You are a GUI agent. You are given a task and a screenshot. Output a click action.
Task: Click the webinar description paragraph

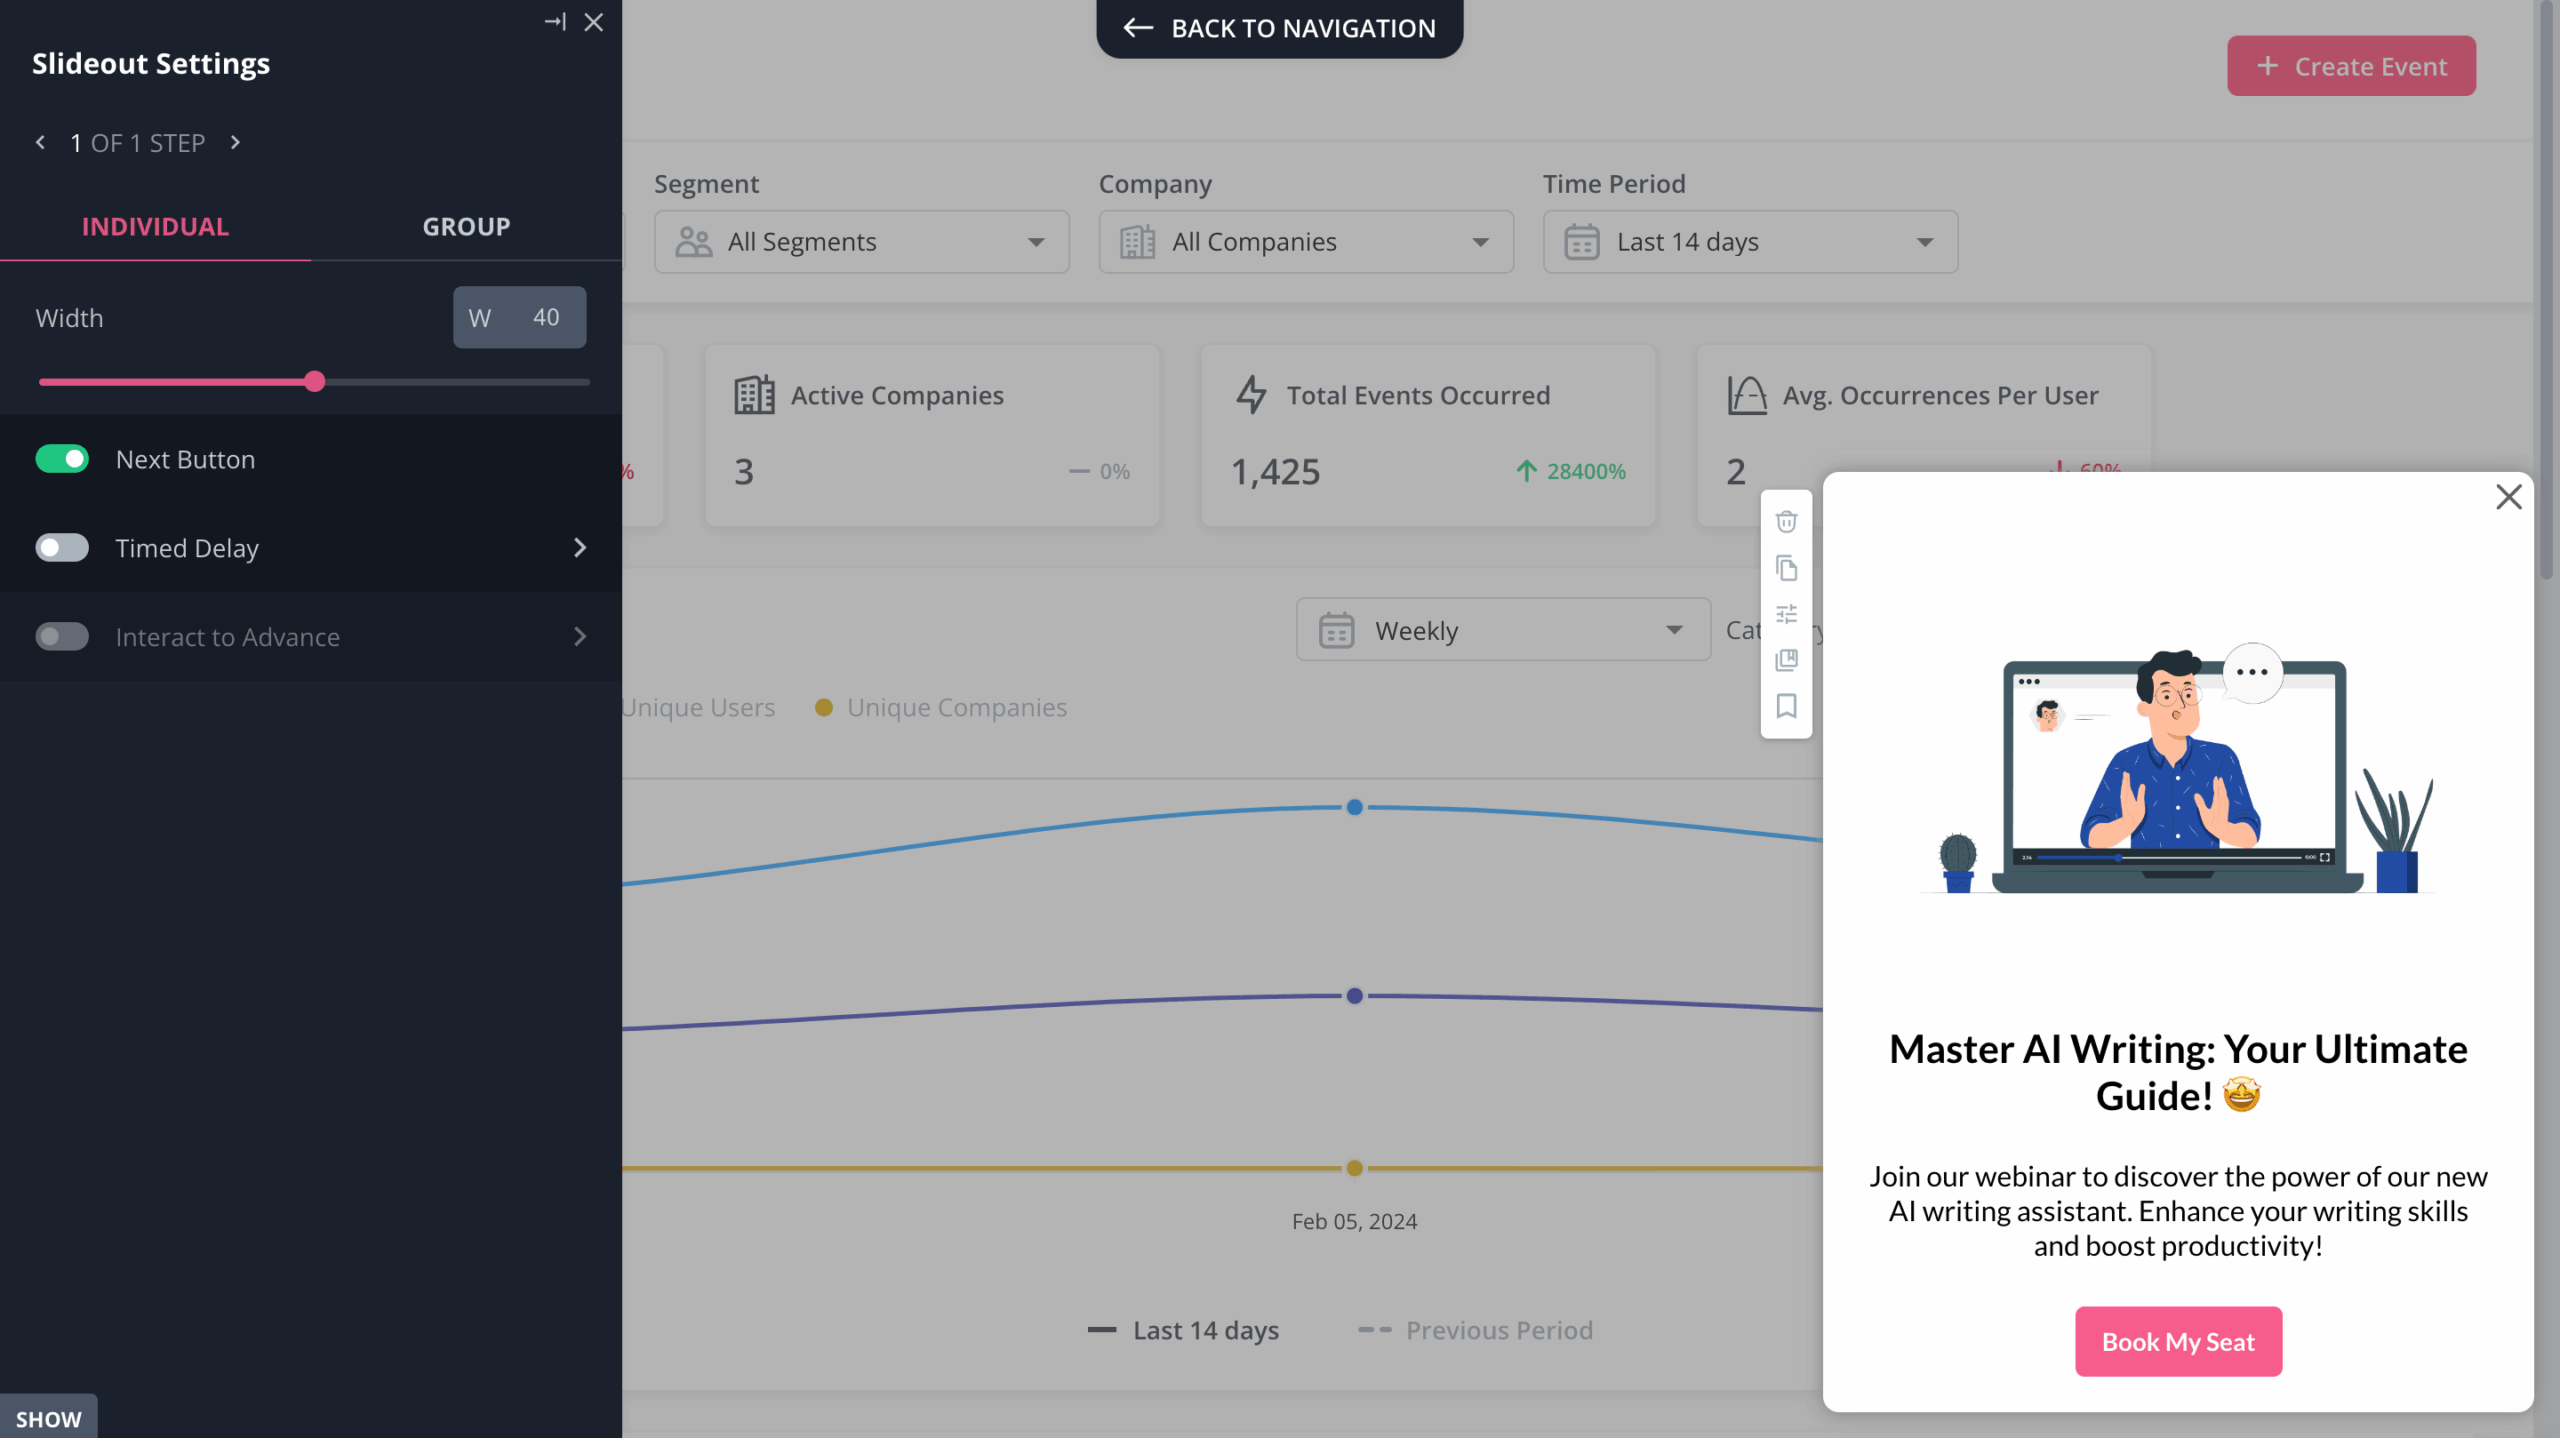2178,1211
